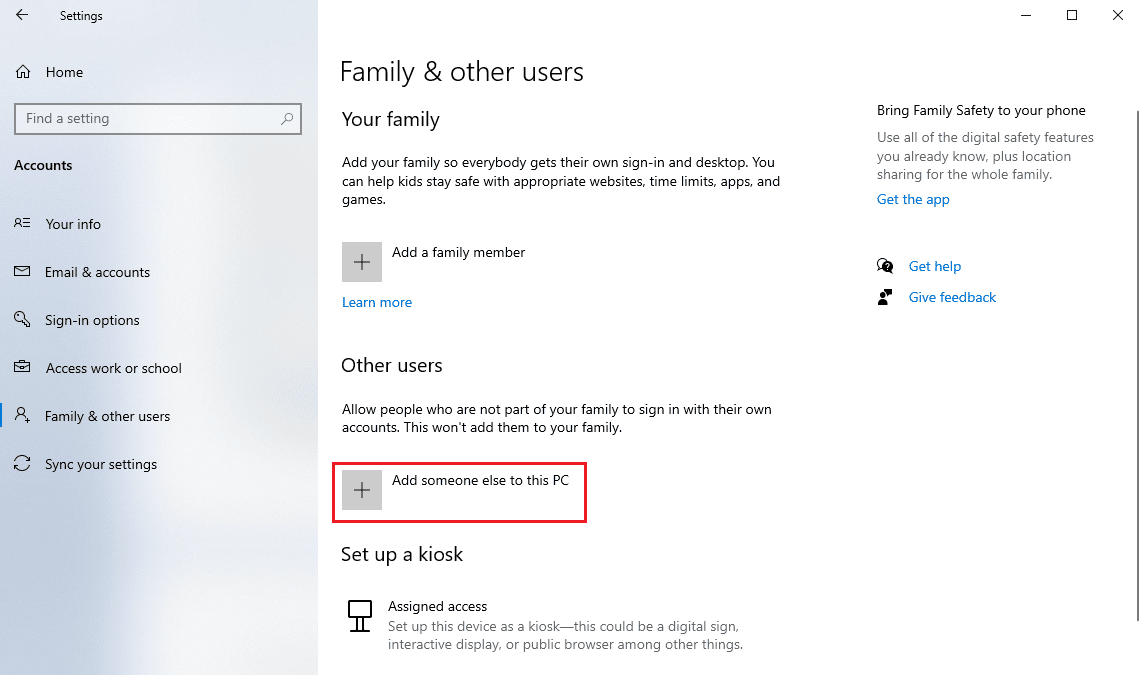Click the Email & accounts envelope icon
The image size is (1141, 675).
(x=22, y=271)
